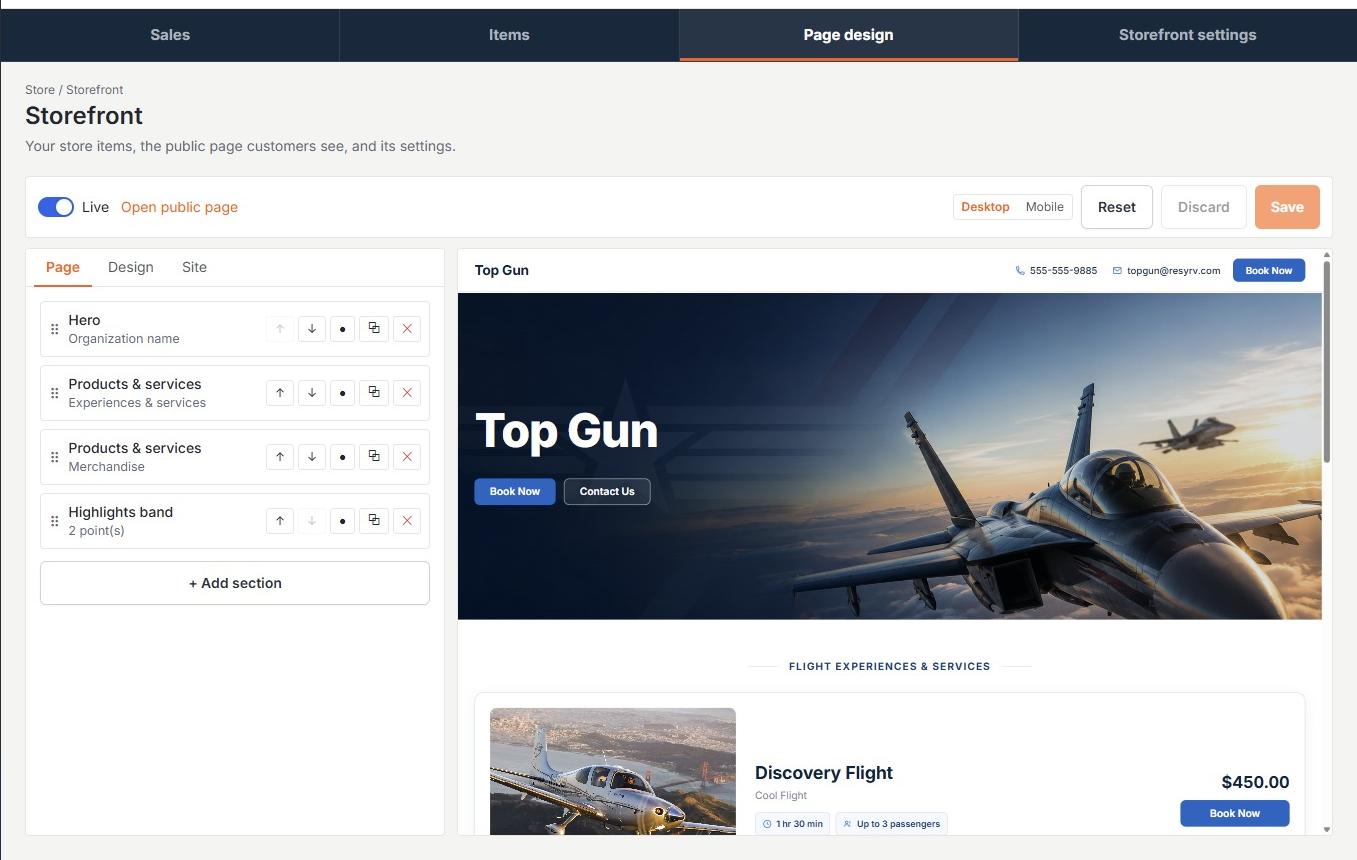Image resolution: width=1357 pixels, height=860 pixels.
Task: Select the Desktop preview mode
Action: coord(985,207)
